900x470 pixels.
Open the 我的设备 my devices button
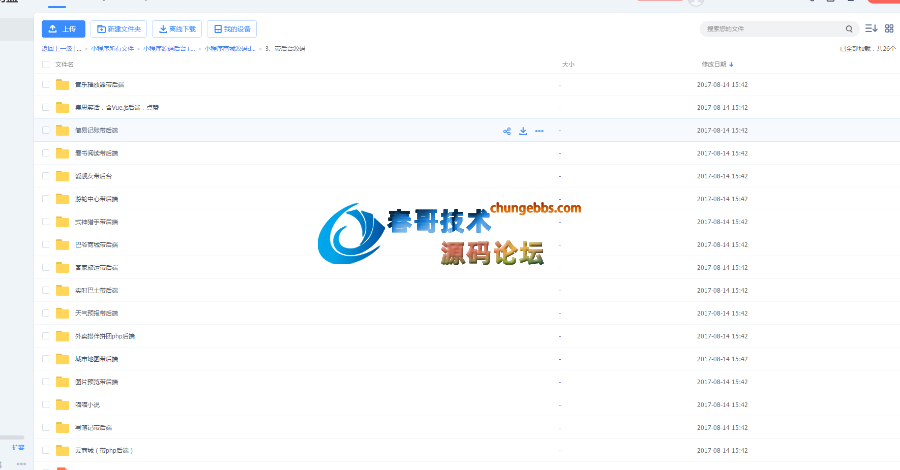[232, 29]
